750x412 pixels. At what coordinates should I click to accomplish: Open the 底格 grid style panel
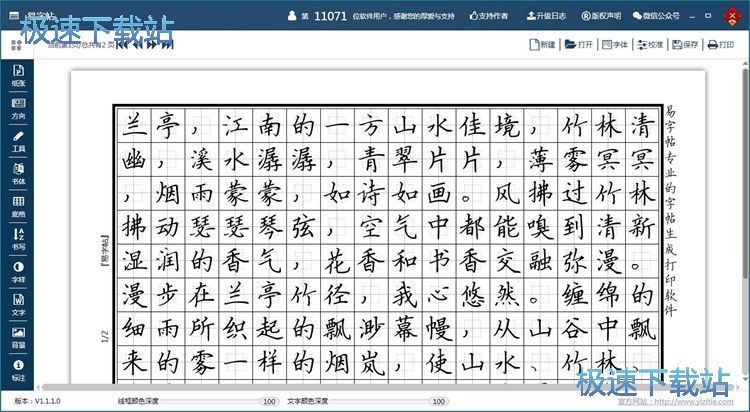[18, 206]
